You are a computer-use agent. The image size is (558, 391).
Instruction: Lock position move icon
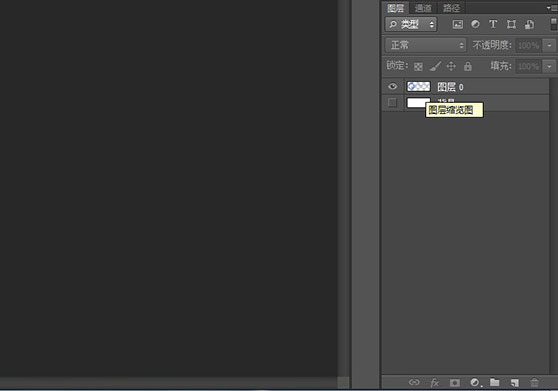[451, 66]
